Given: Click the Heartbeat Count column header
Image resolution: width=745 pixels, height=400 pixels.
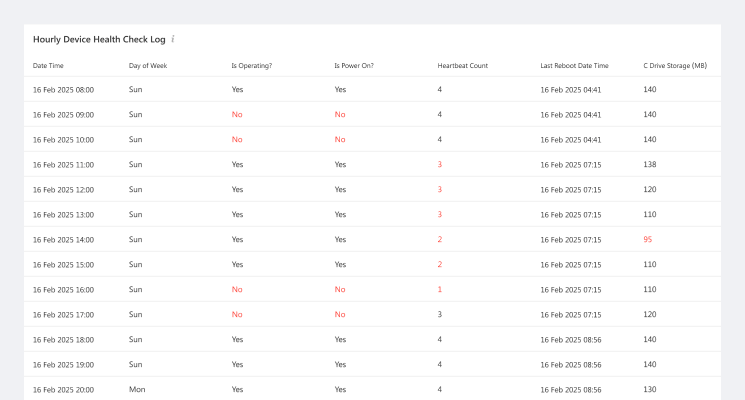Looking at the screenshot, I should click(462, 66).
